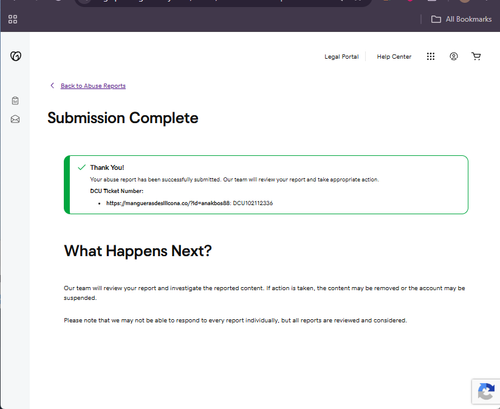The width and height of the screenshot is (500, 409).
Task: Go Back to Abuse Reports
Action: point(93,86)
